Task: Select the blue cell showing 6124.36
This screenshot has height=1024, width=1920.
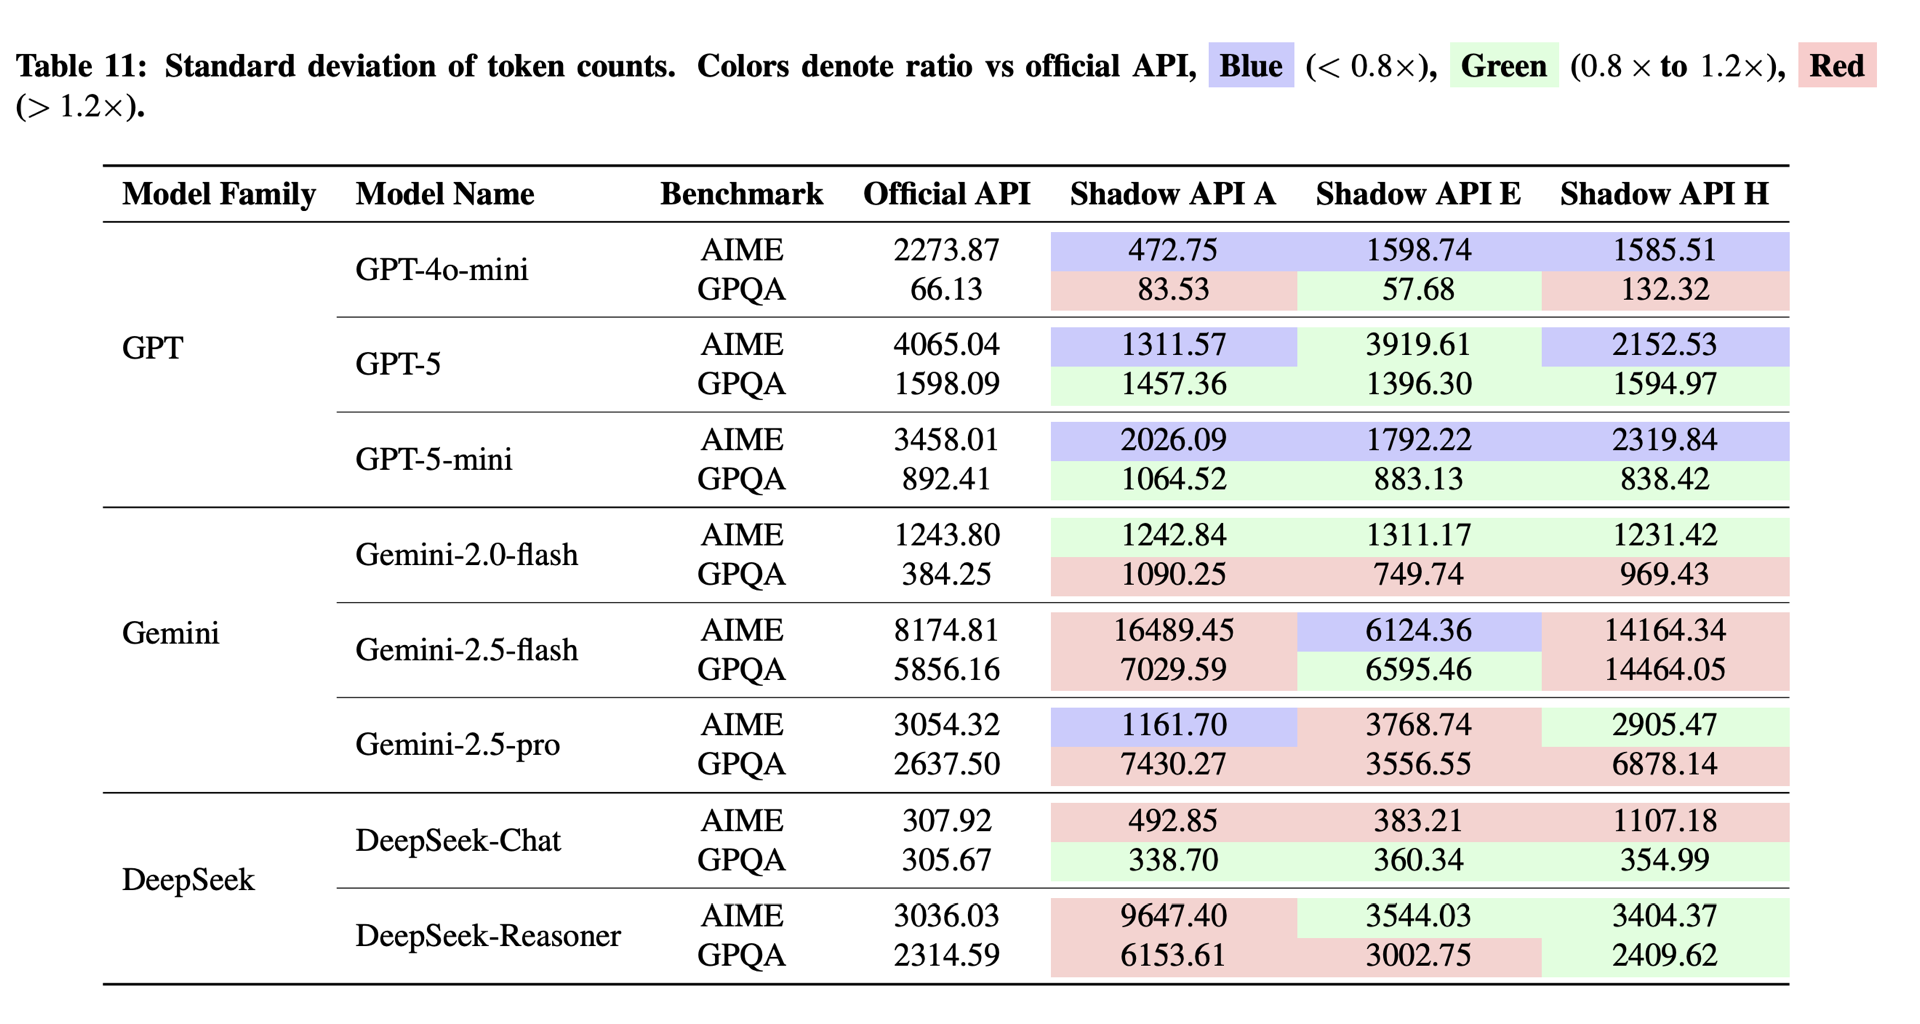Action: point(1418,631)
